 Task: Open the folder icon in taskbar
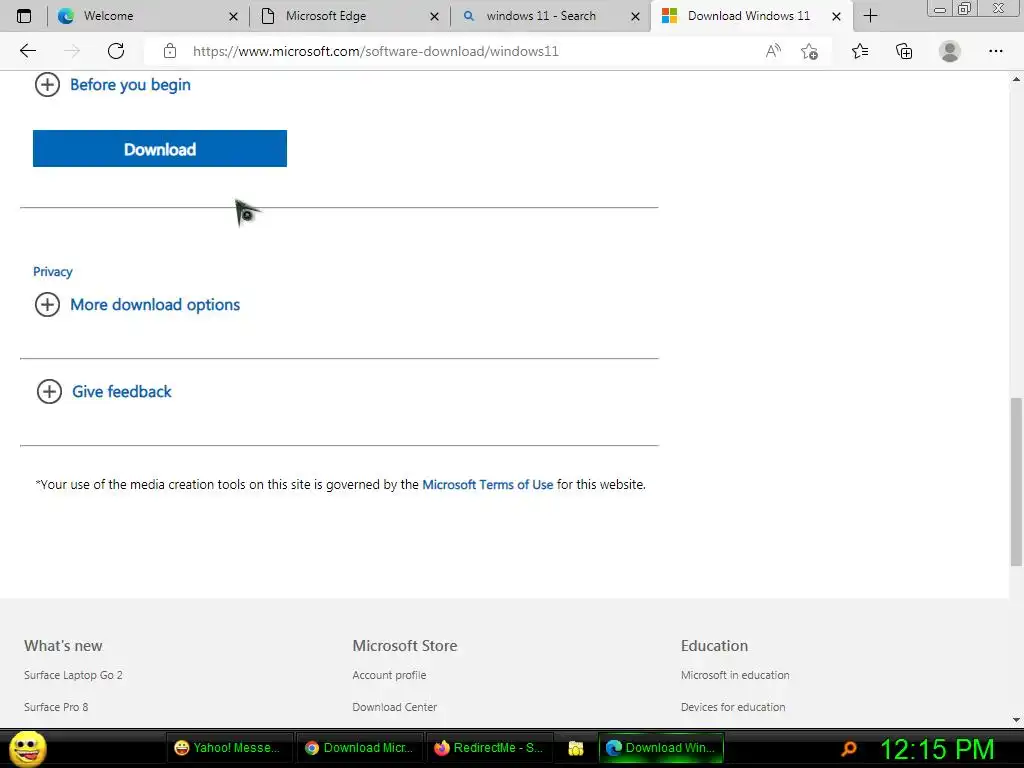point(576,748)
